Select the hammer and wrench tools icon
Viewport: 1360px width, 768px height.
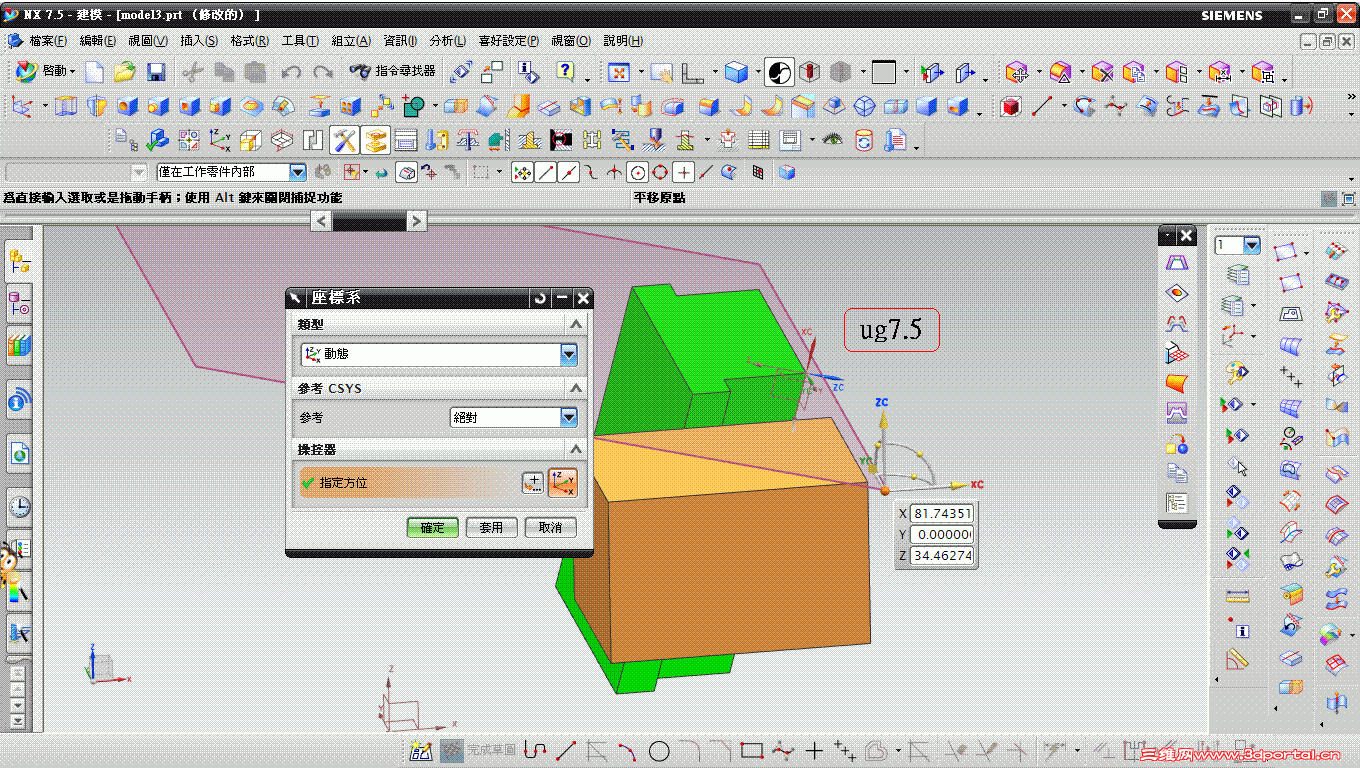coord(344,140)
